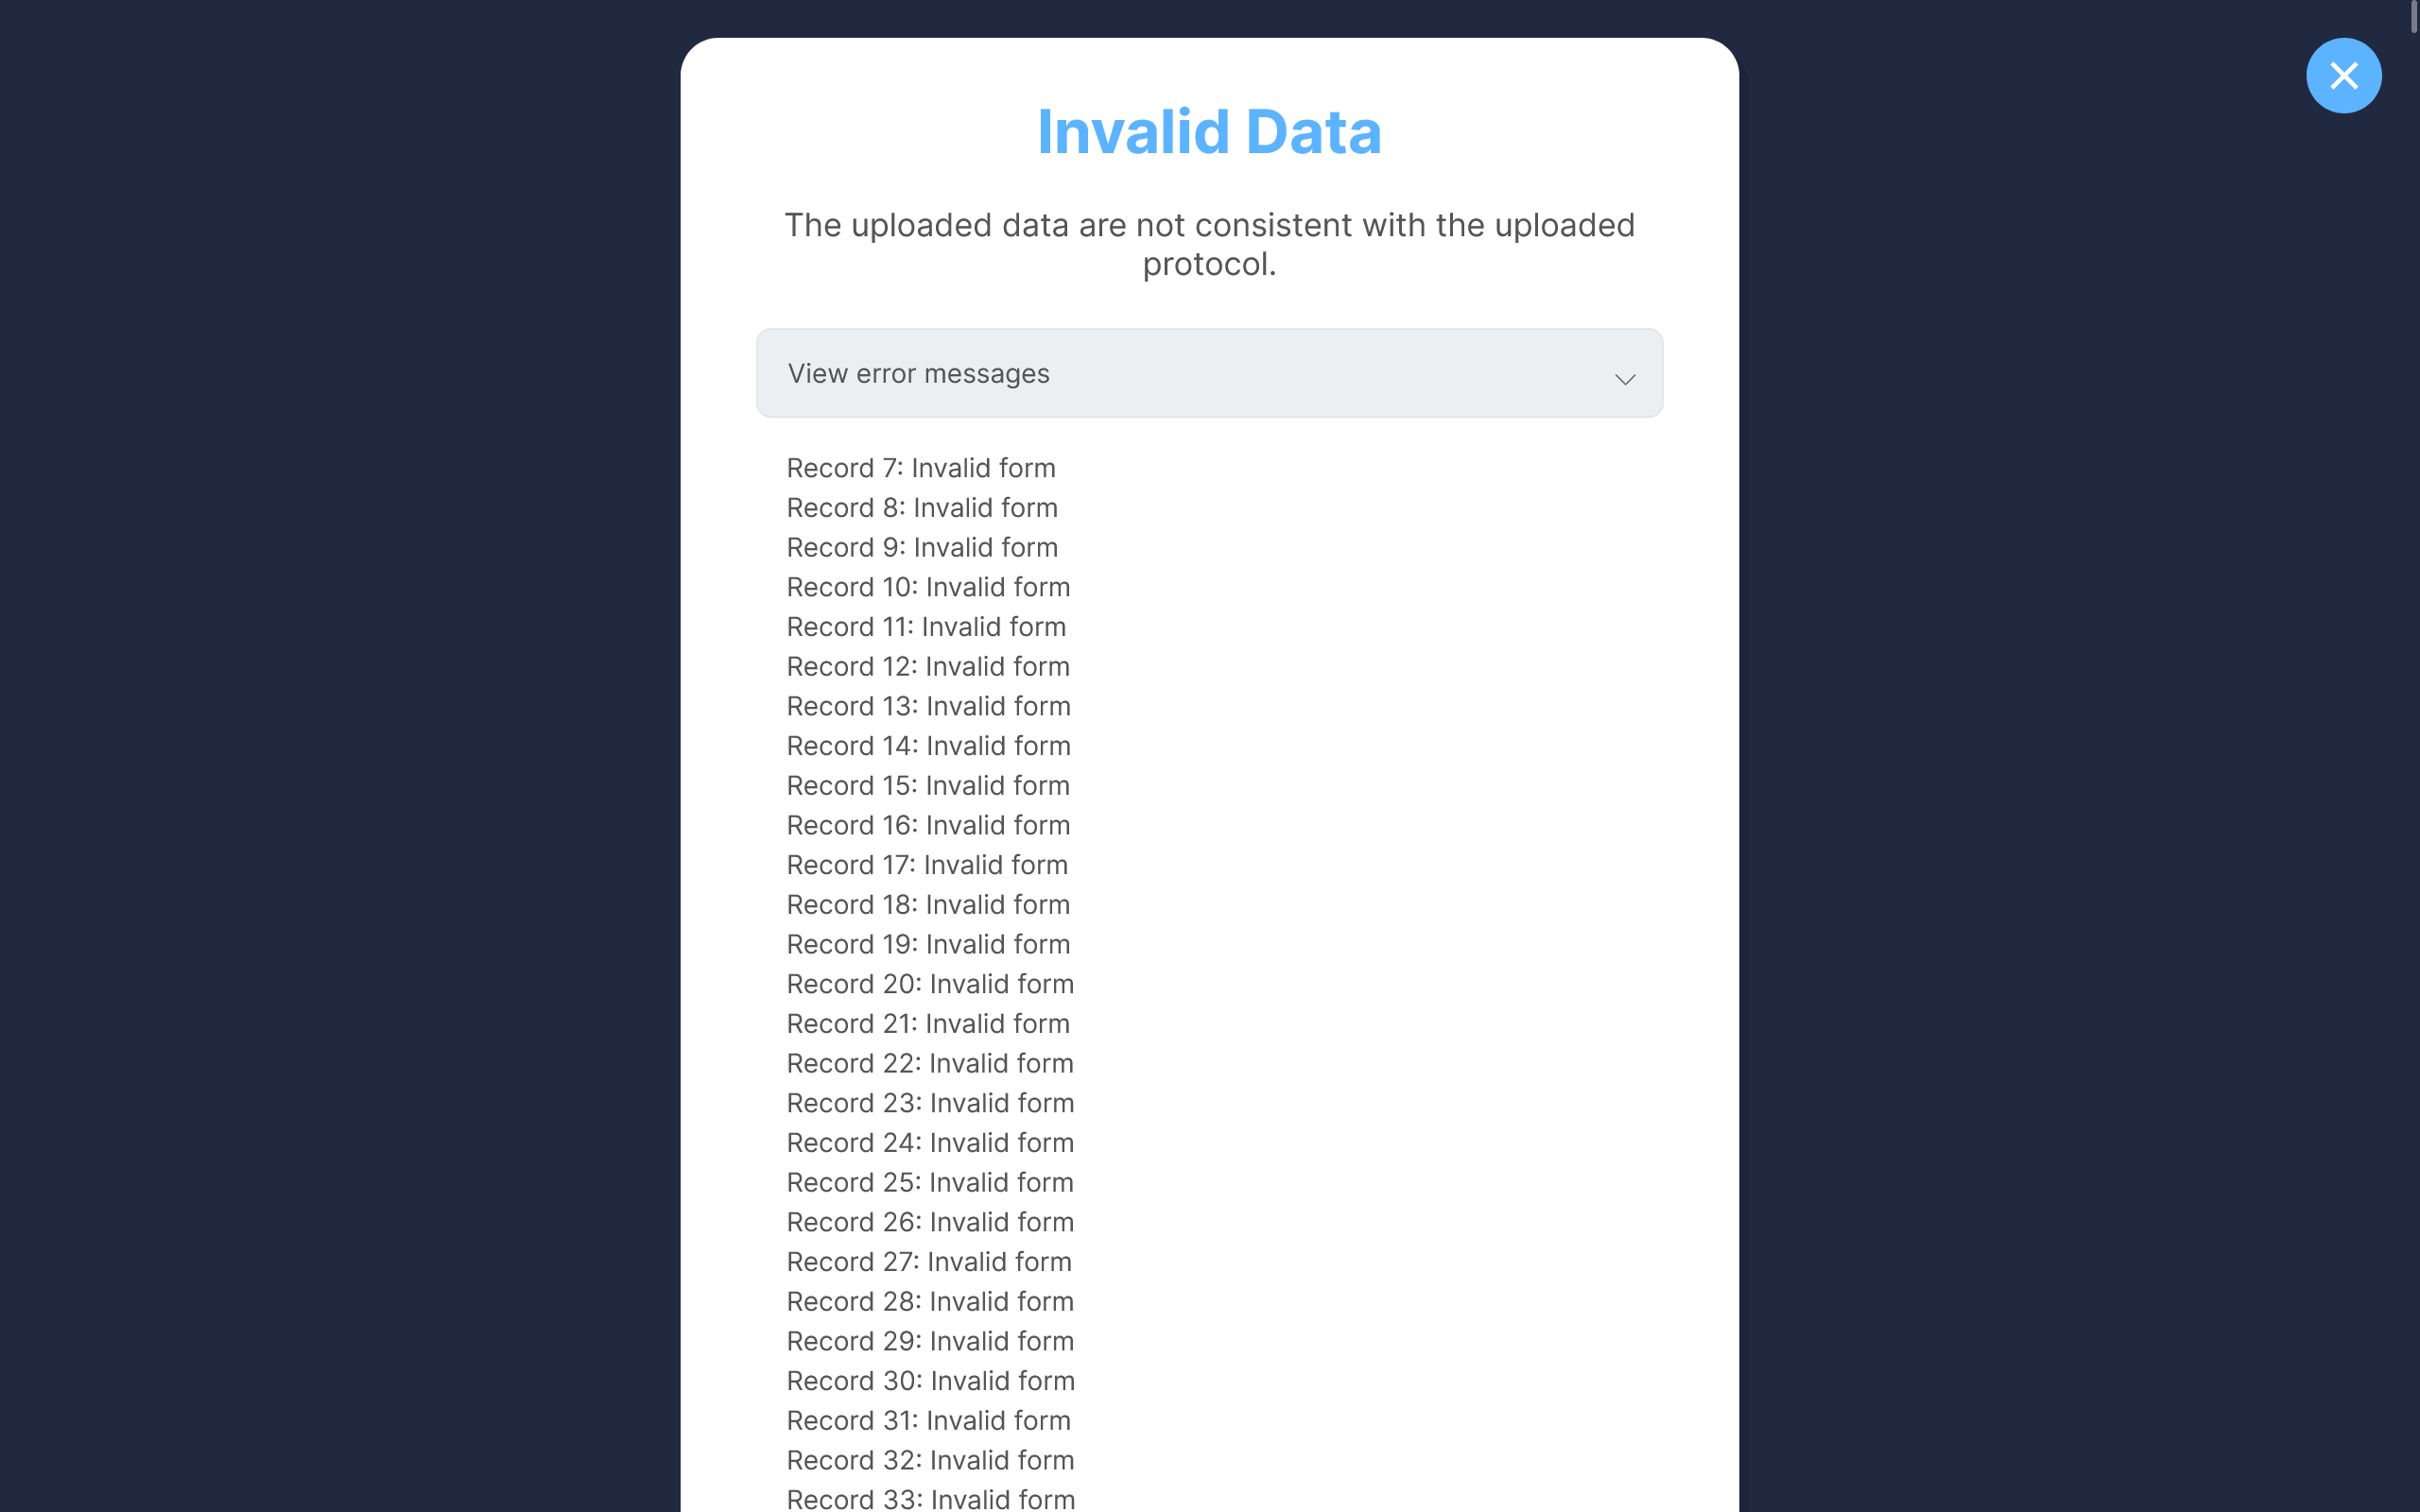The height and width of the screenshot is (1512, 2420).
Task: Select the Record 23 error message
Action: tap(929, 1103)
